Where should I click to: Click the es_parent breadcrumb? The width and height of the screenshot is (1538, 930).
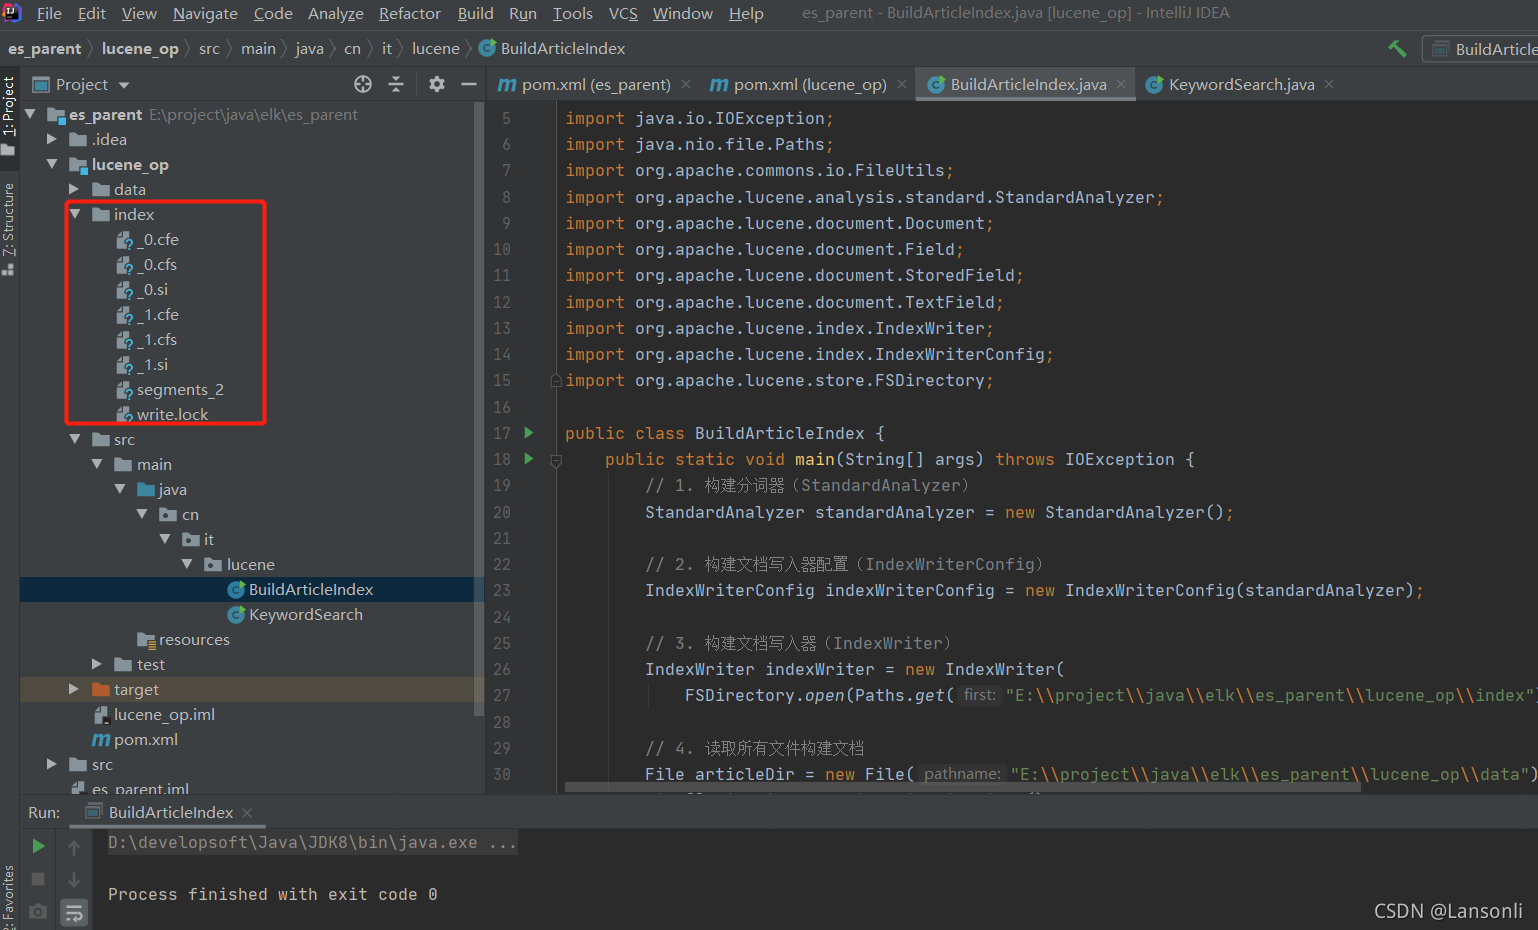click(x=45, y=48)
